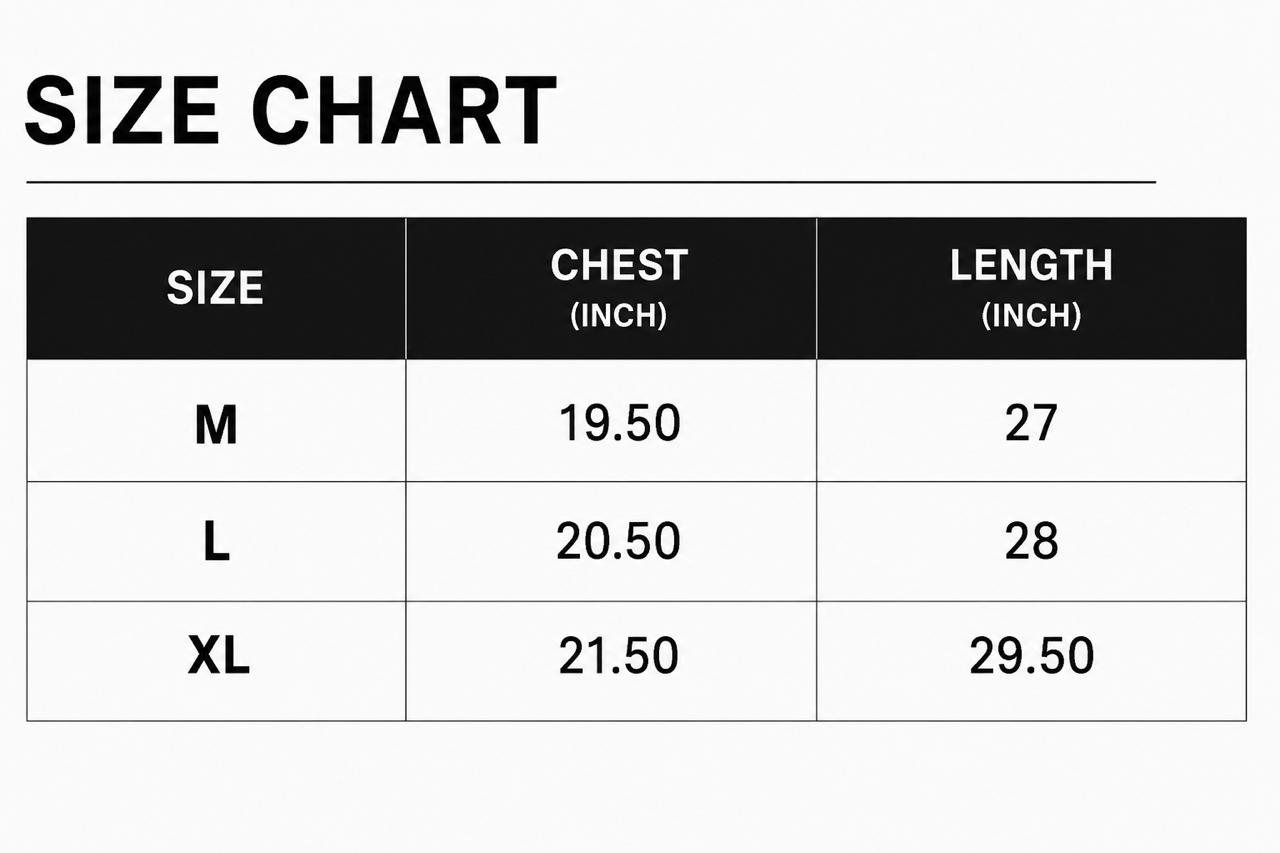Viewport: 1280px width, 853px height.
Task: Select the length value 27
Action: click(x=1031, y=424)
